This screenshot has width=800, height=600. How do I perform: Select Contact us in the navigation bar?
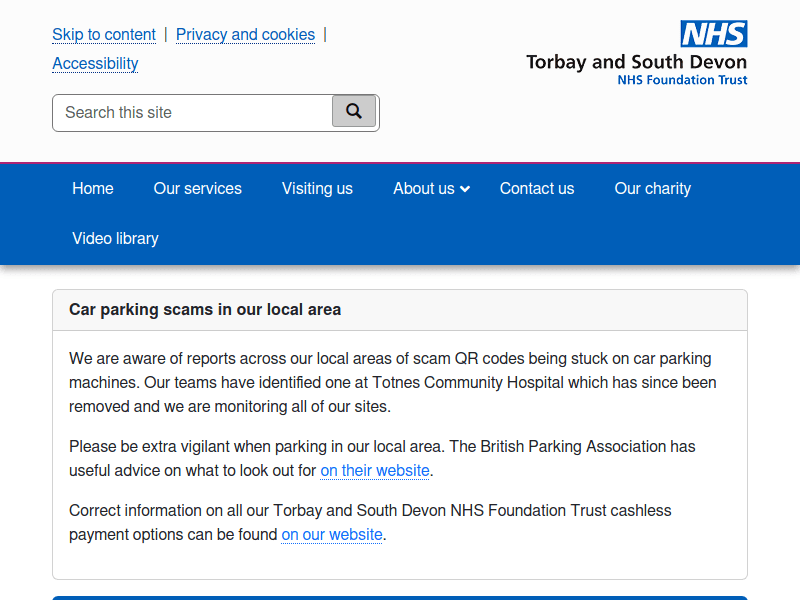537,188
